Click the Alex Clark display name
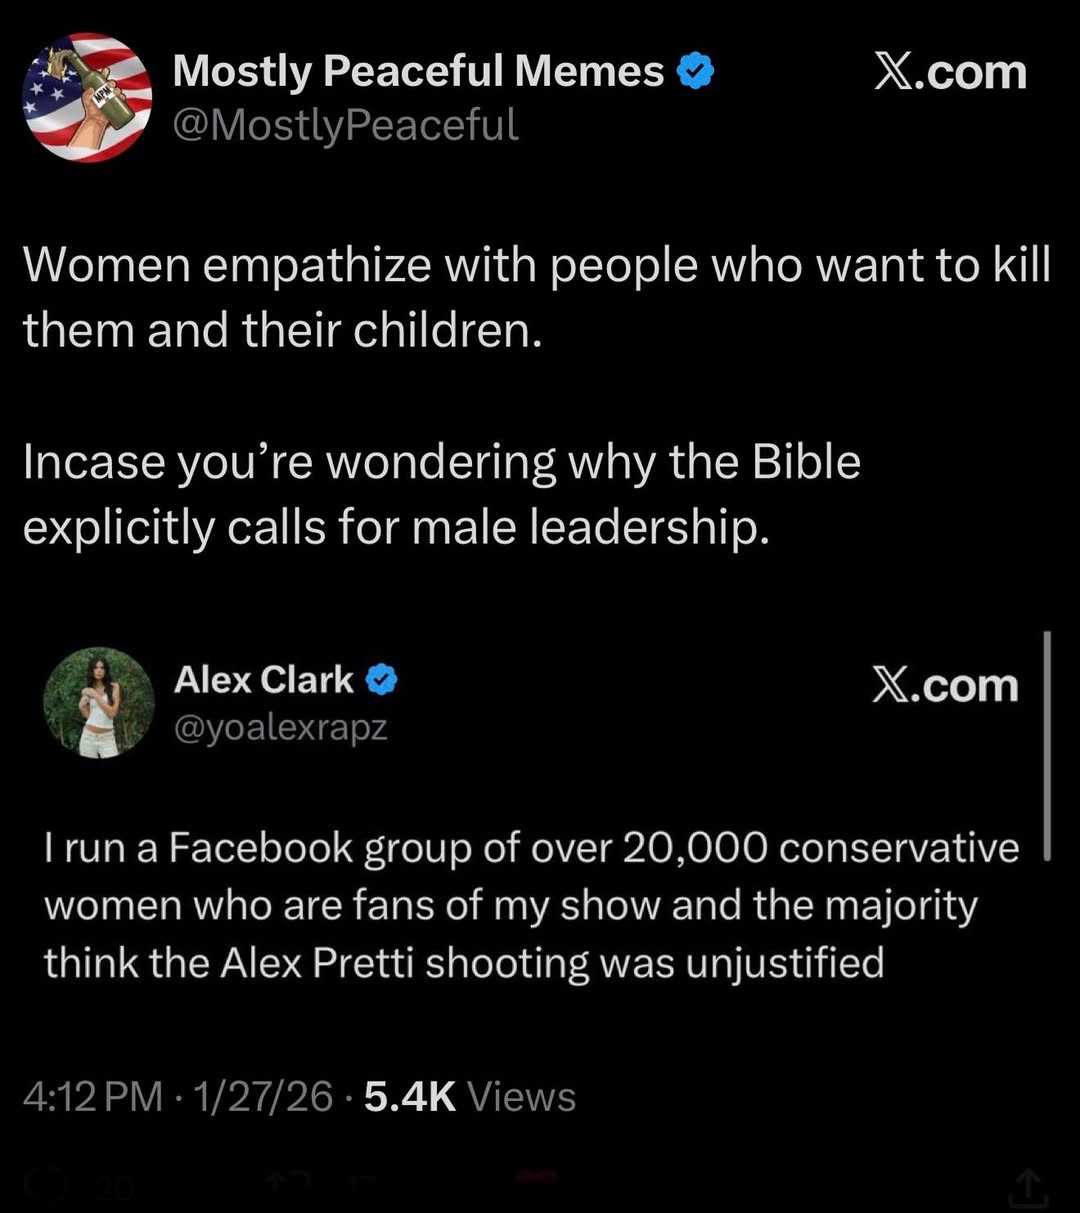This screenshot has width=1080, height=1213. coord(263,680)
